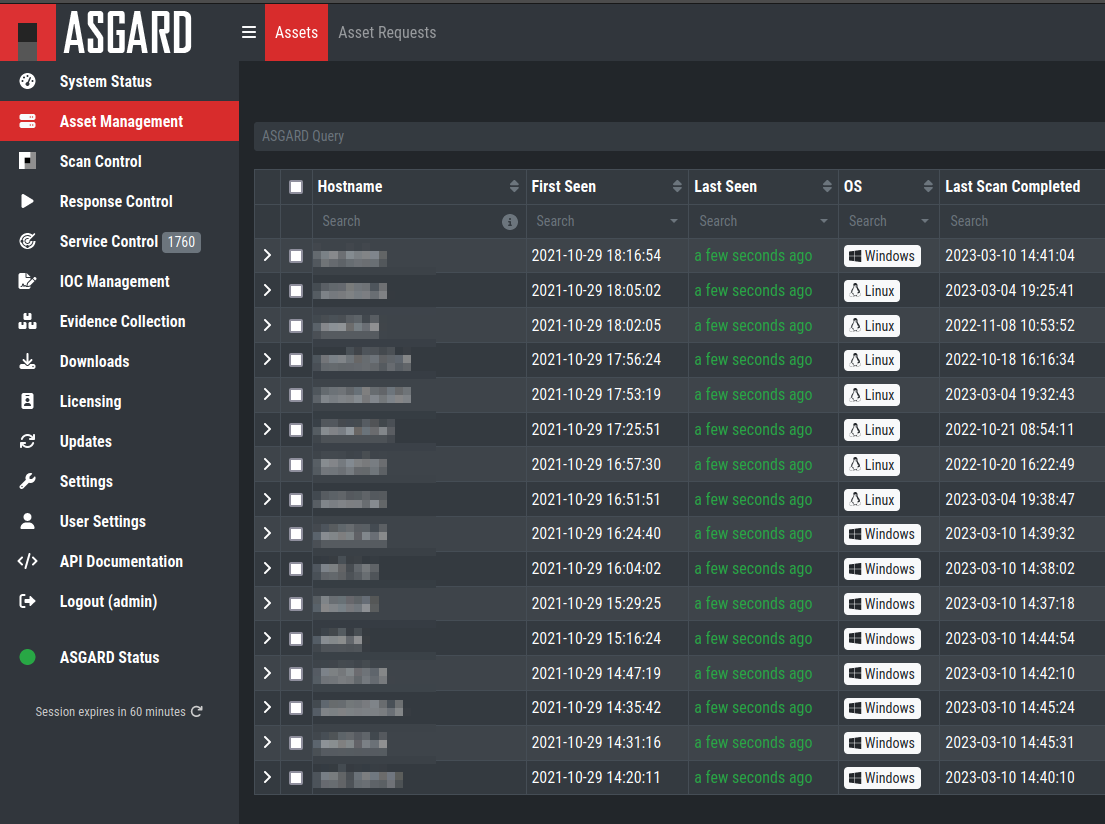Focus the Hostname search field
Screen dimensions: 1105x824
pyautogui.click(x=409, y=221)
